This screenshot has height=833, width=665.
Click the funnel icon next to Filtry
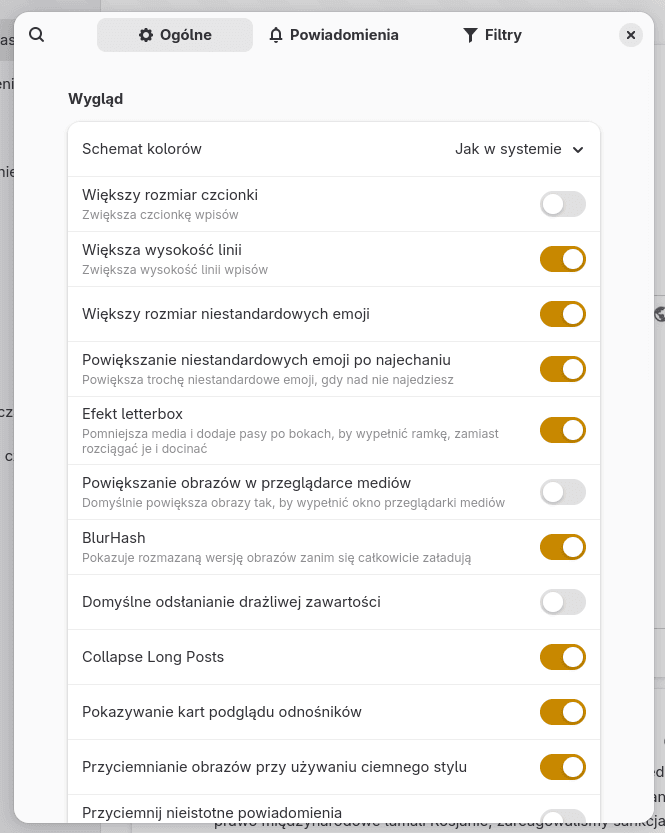coord(470,35)
